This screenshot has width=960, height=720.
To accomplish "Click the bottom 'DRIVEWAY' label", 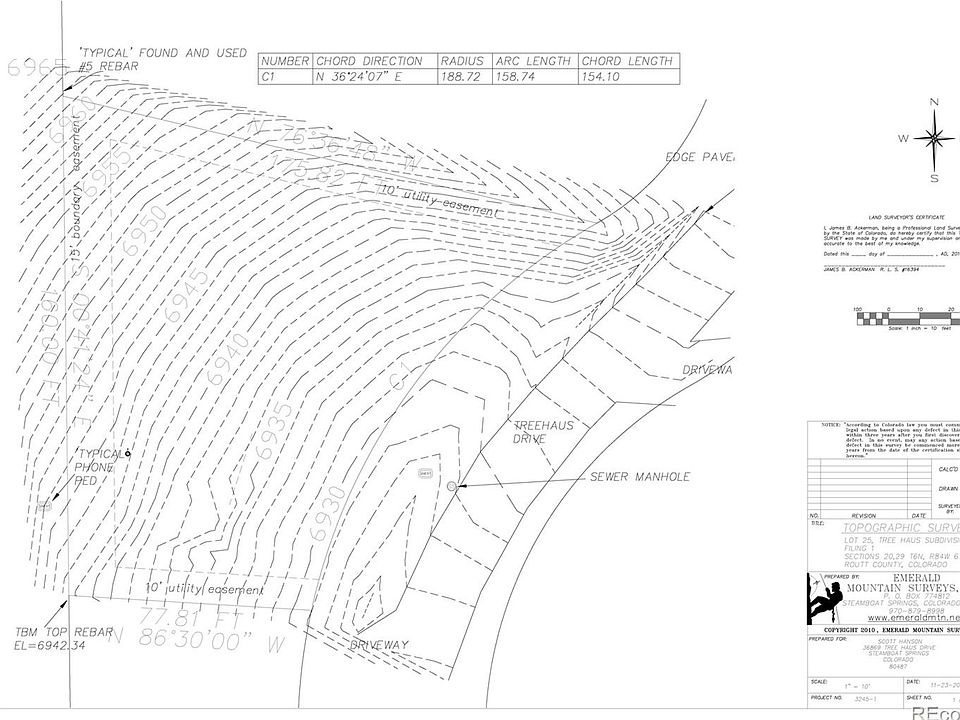I will (x=380, y=645).
